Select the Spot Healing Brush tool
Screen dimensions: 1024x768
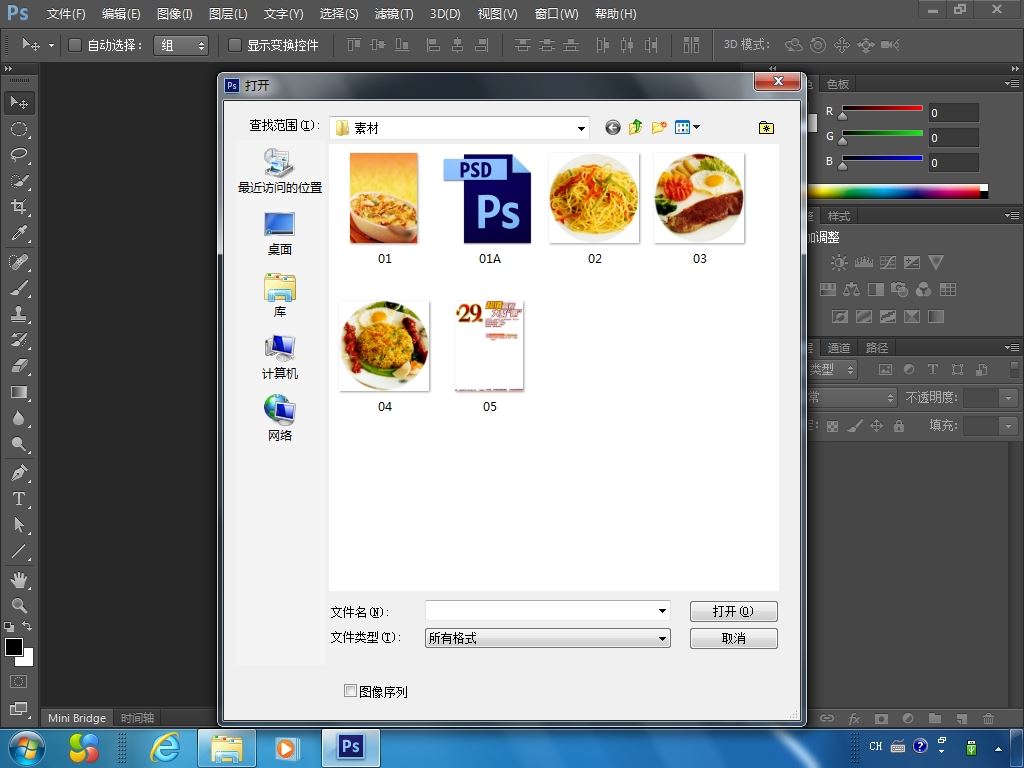[19, 262]
